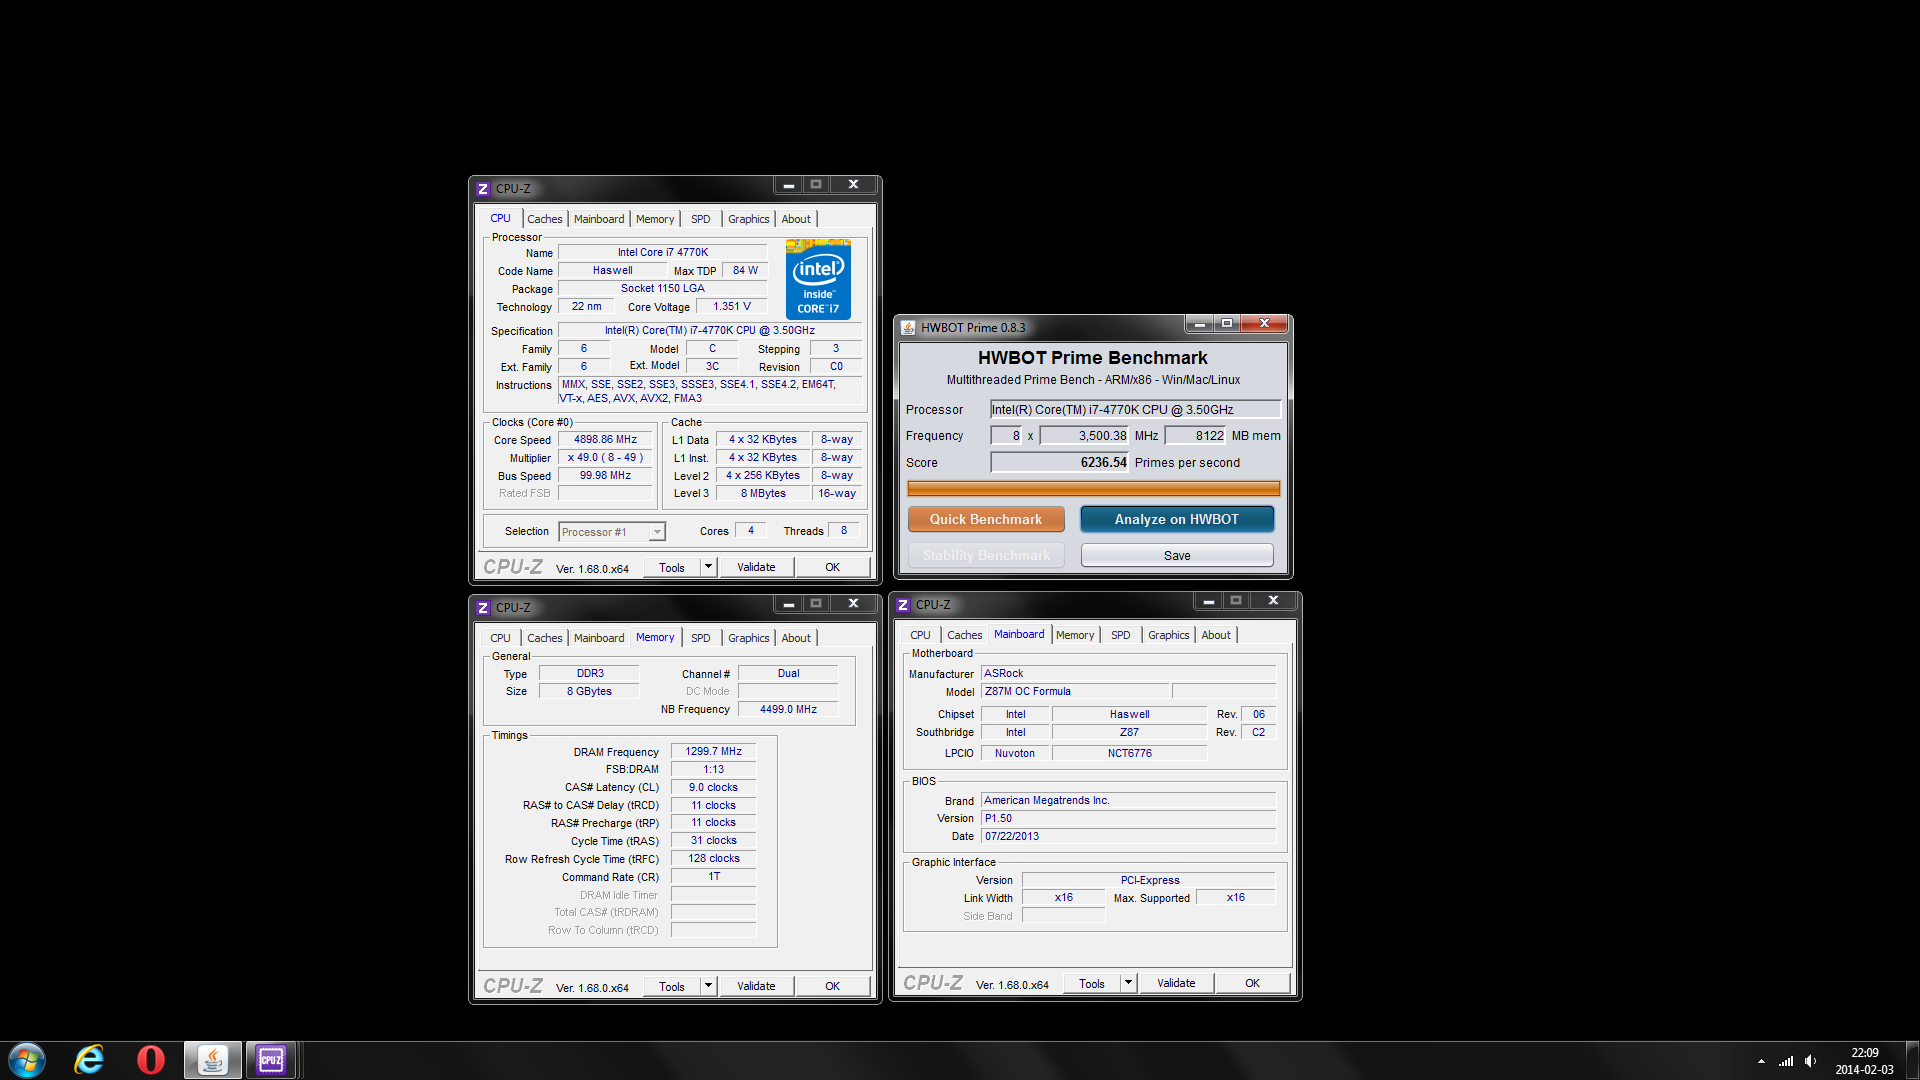Screen dimensions: 1920x1080
Task: Click motherboard model Z87M OC Formula
Action: coord(1075,691)
